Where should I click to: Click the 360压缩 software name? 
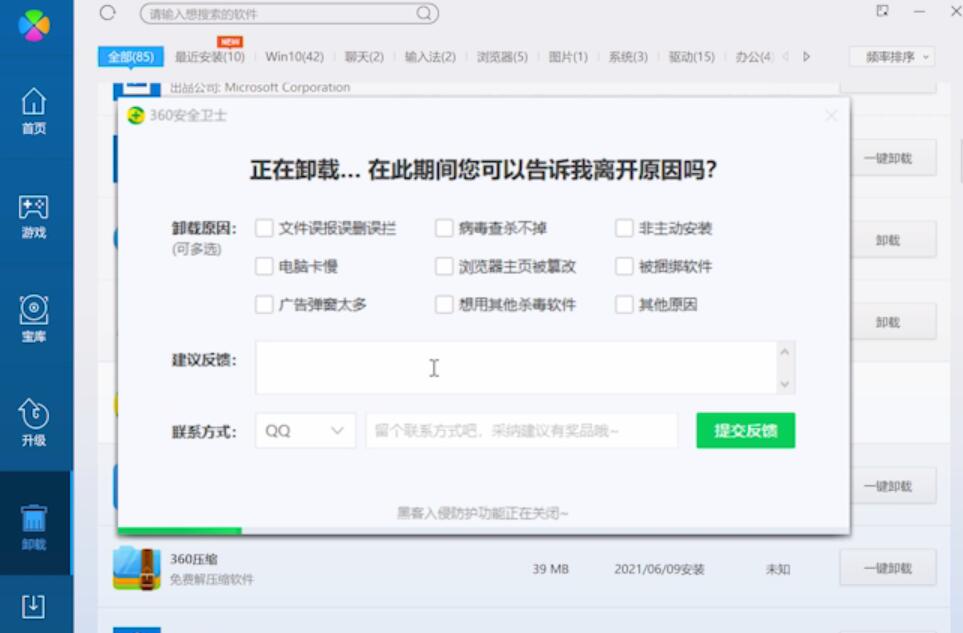tap(194, 559)
